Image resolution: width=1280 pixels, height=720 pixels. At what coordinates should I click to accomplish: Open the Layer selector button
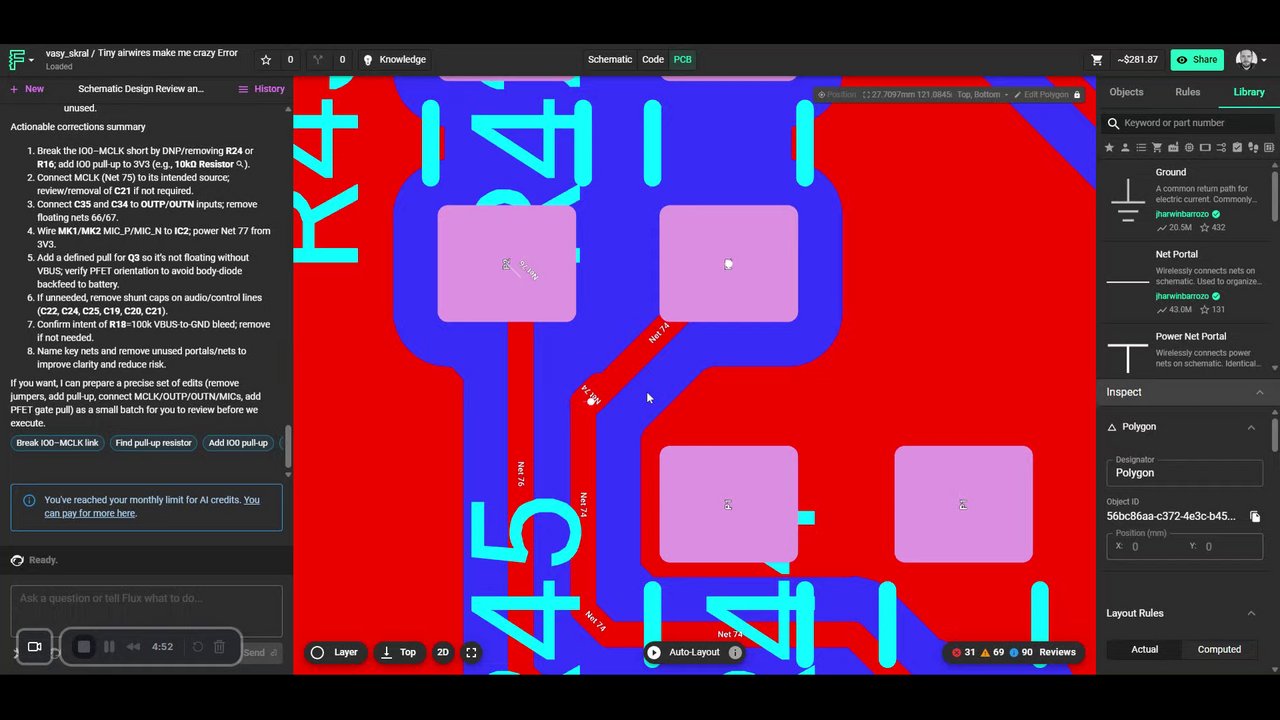(335, 652)
